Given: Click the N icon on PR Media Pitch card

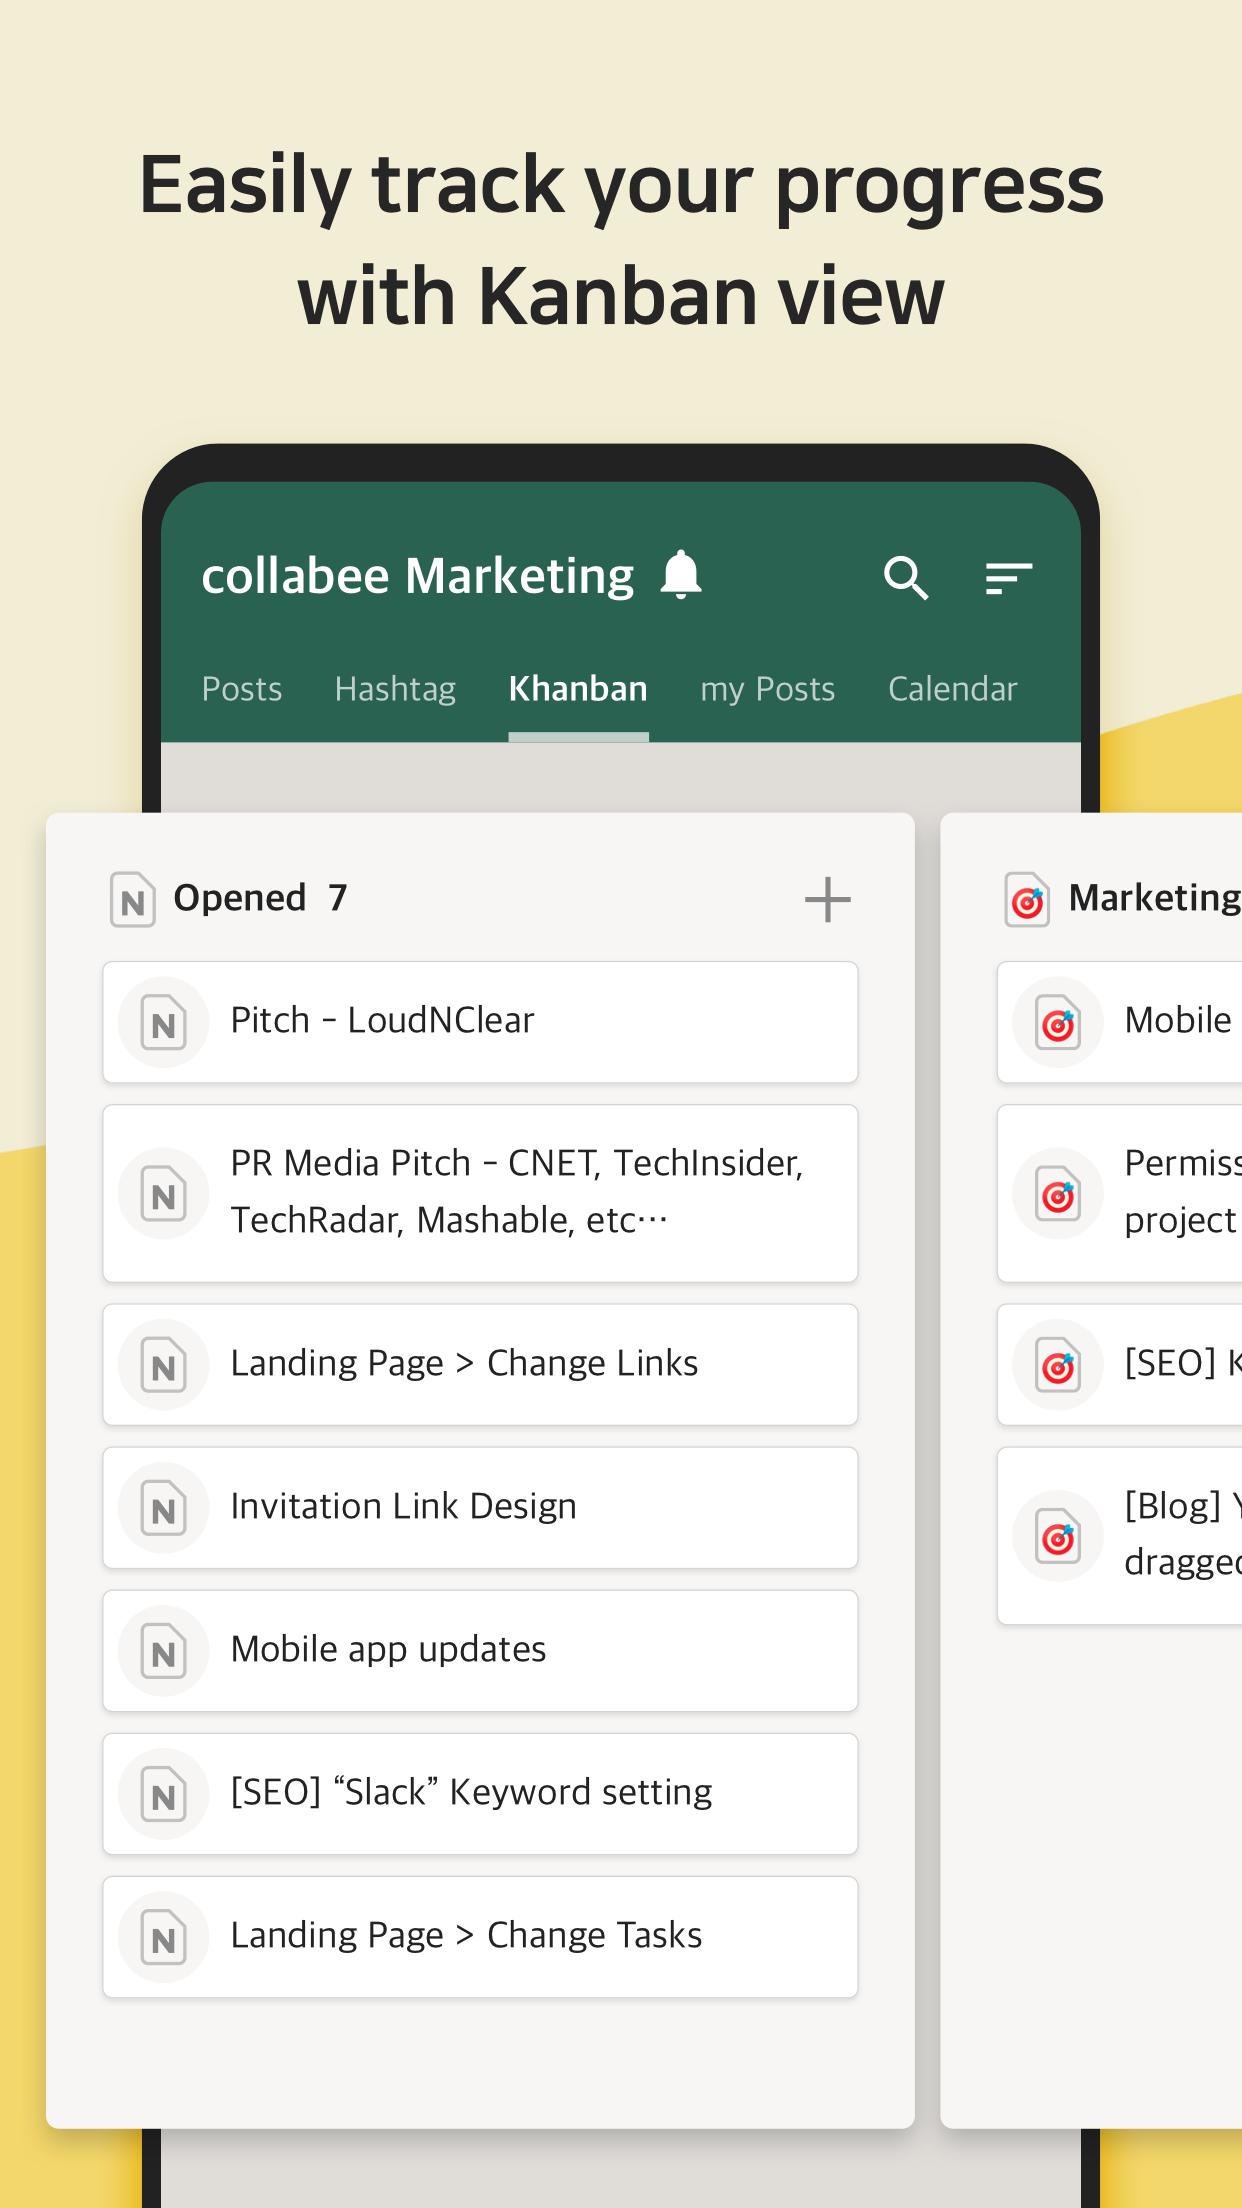Looking at the screenshot, I should tap(163, 1193).
